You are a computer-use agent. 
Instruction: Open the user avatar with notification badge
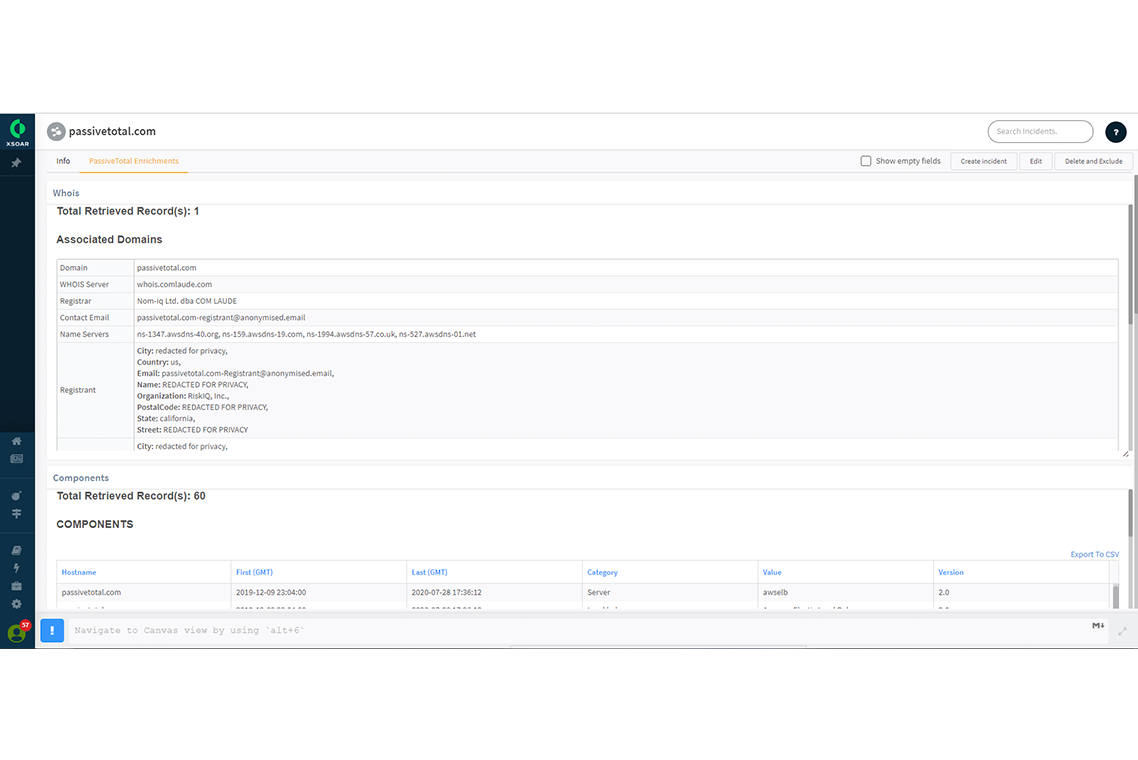(x=17, y=633)
